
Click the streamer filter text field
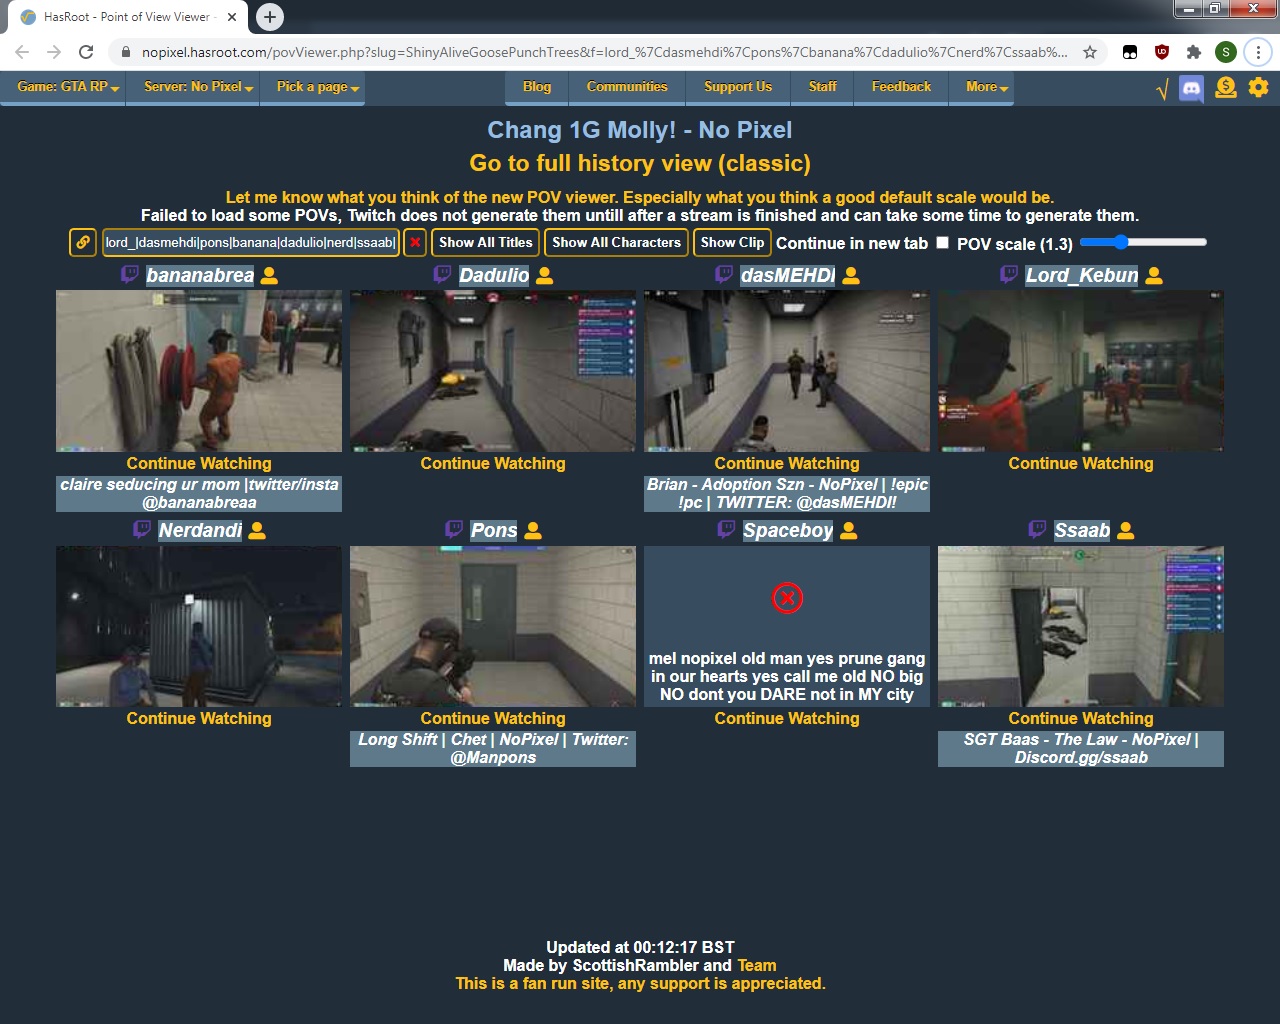(x=250, y=242)
